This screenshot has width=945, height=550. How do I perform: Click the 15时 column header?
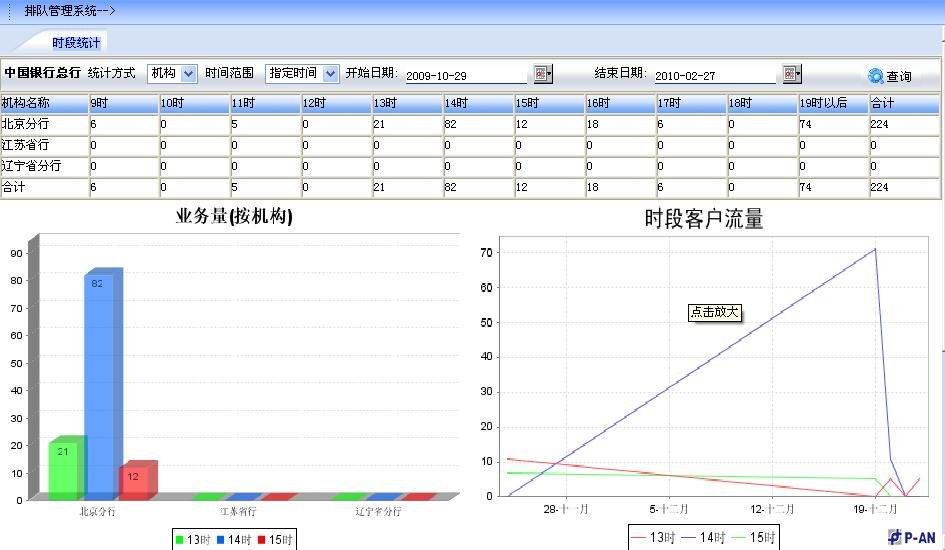click(550, 103)
